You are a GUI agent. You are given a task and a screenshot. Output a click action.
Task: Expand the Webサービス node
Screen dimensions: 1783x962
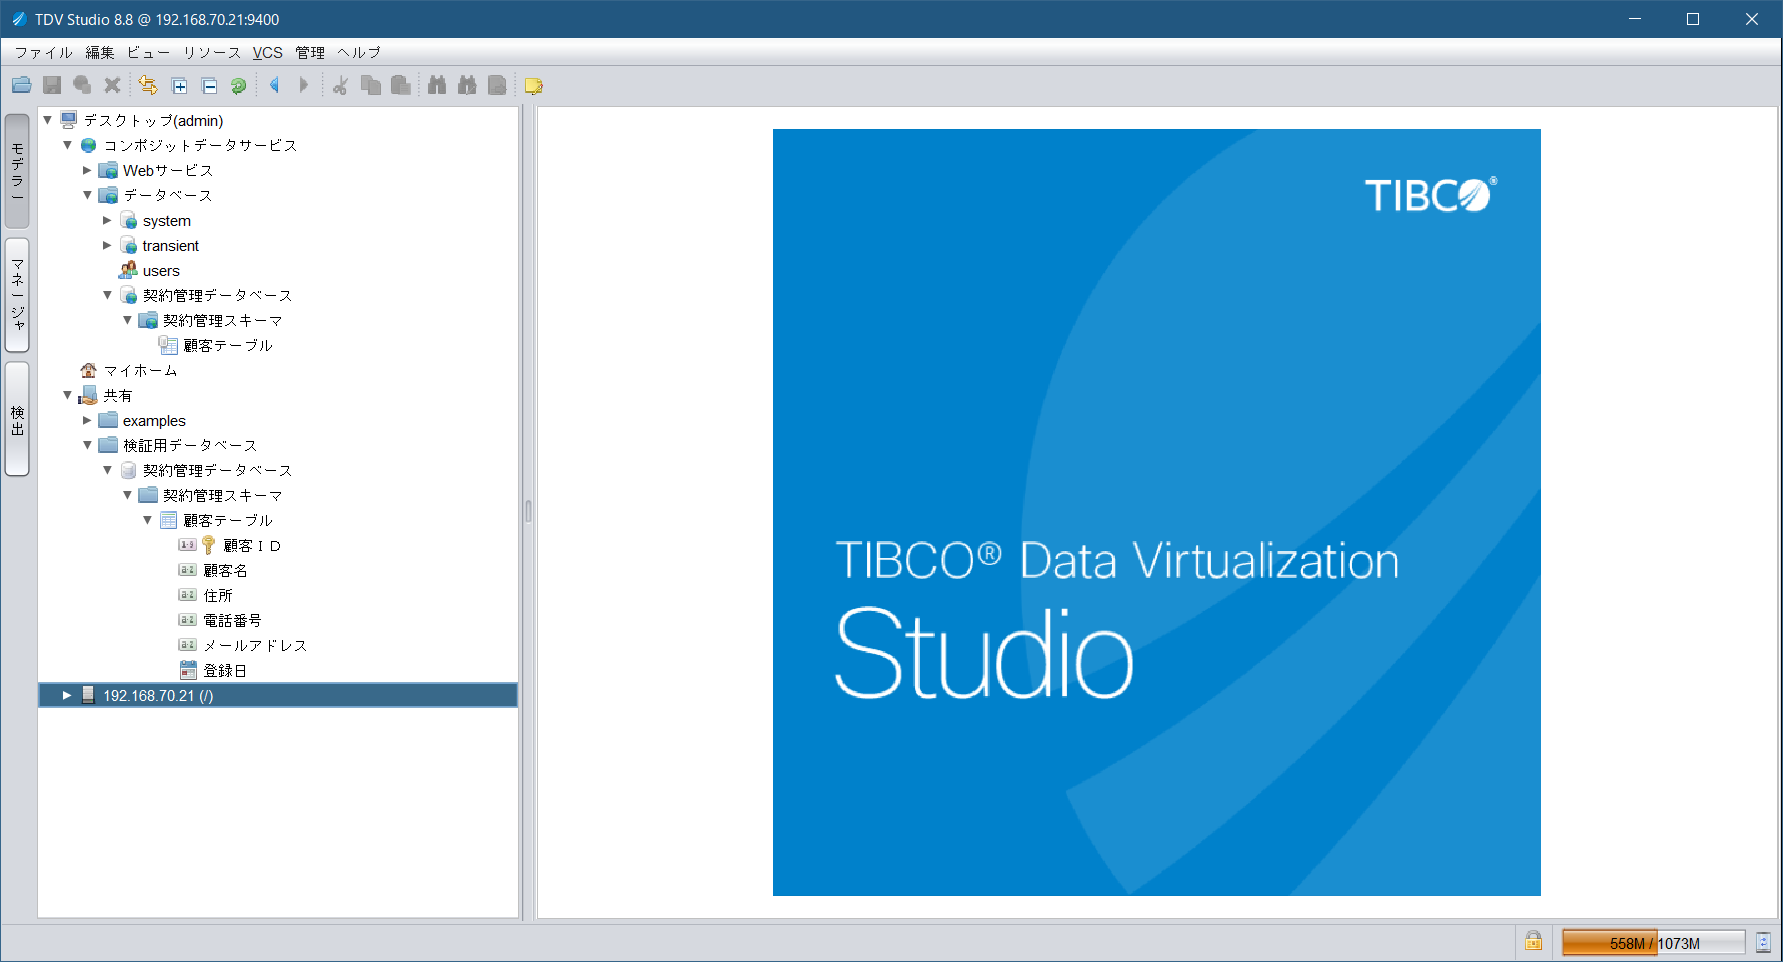[x=87, y=170]
